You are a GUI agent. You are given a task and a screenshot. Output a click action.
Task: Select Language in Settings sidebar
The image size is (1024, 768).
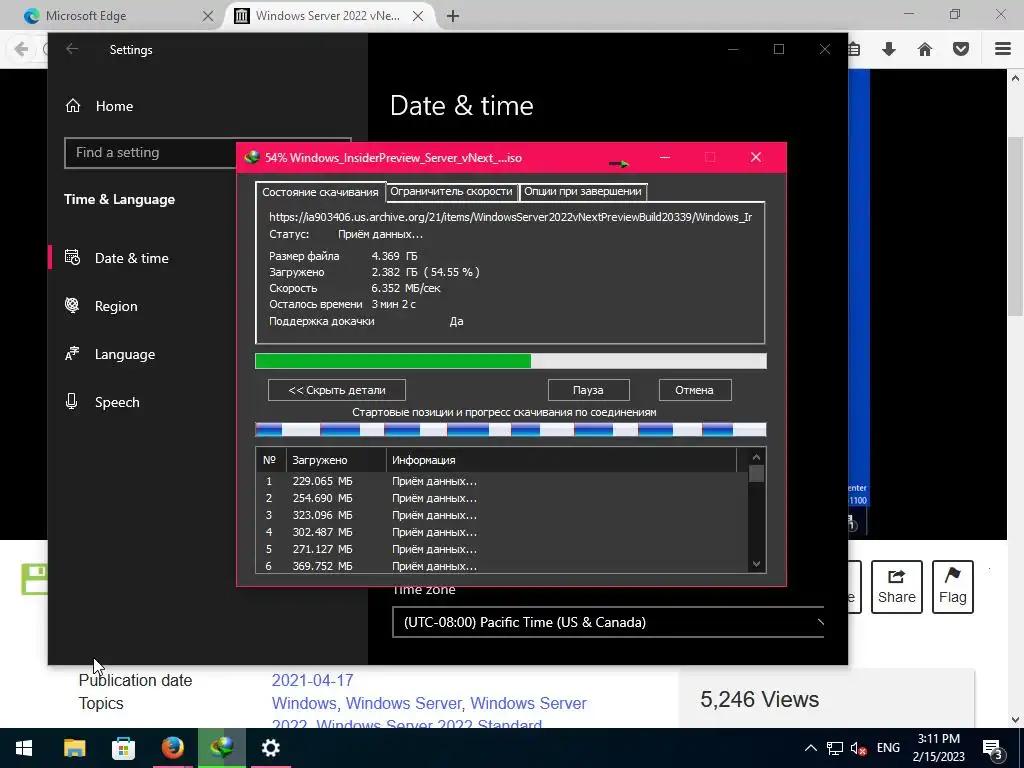[x=125, y=354]
